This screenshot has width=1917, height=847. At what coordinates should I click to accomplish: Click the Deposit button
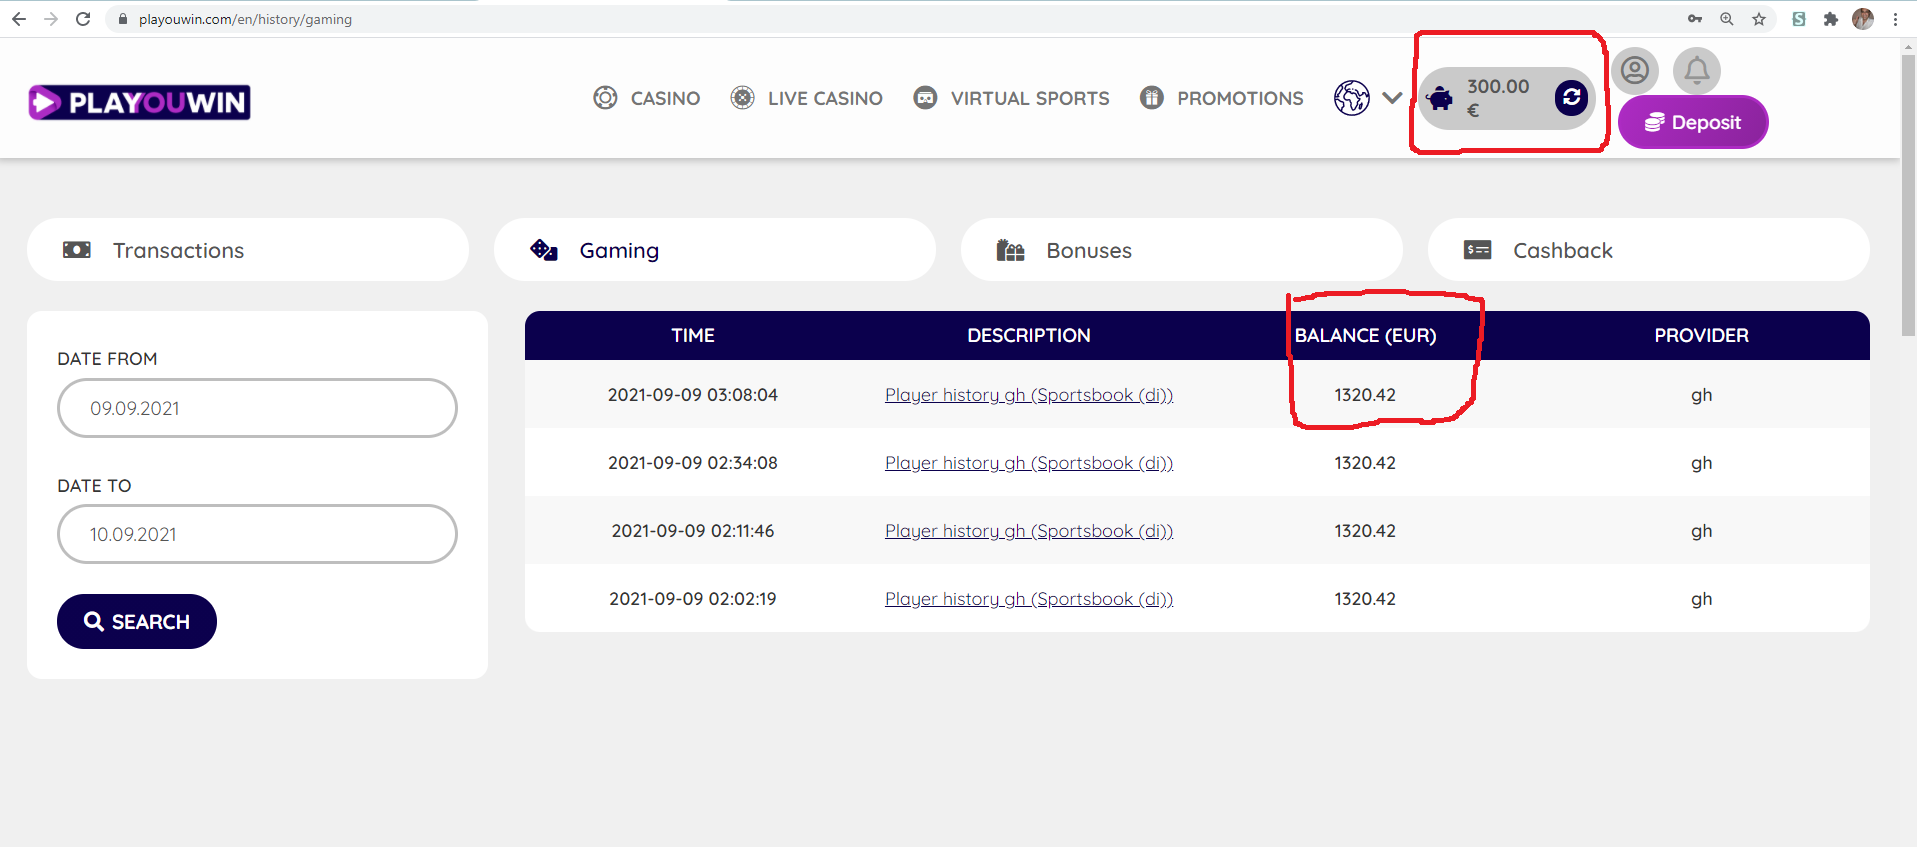pyautogui.click(x=1693, y=122)
